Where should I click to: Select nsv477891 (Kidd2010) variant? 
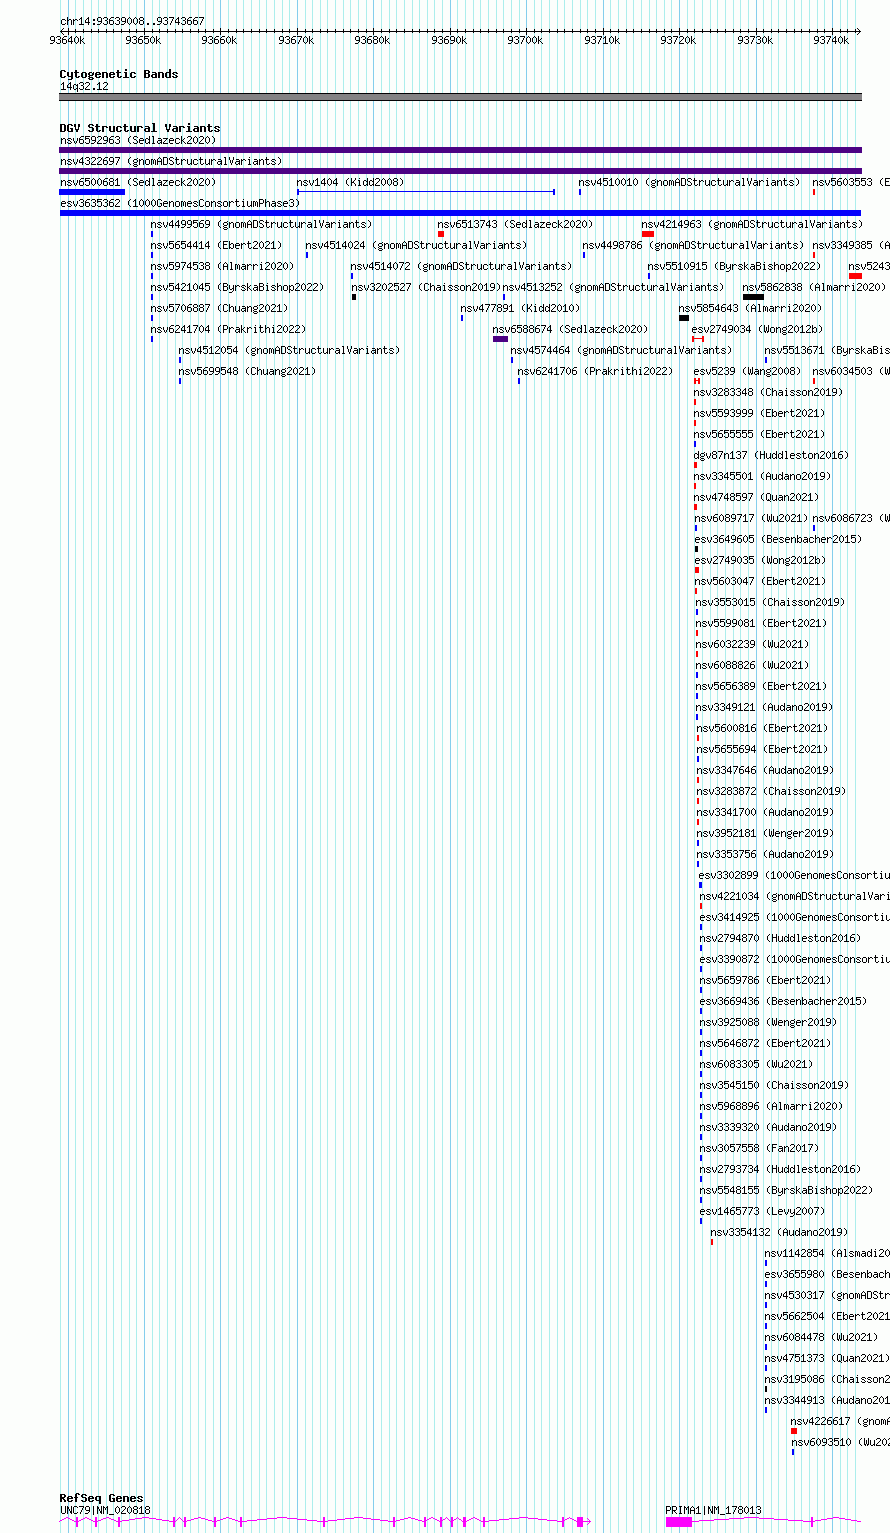pyautogui.click(x=520, y=308)
